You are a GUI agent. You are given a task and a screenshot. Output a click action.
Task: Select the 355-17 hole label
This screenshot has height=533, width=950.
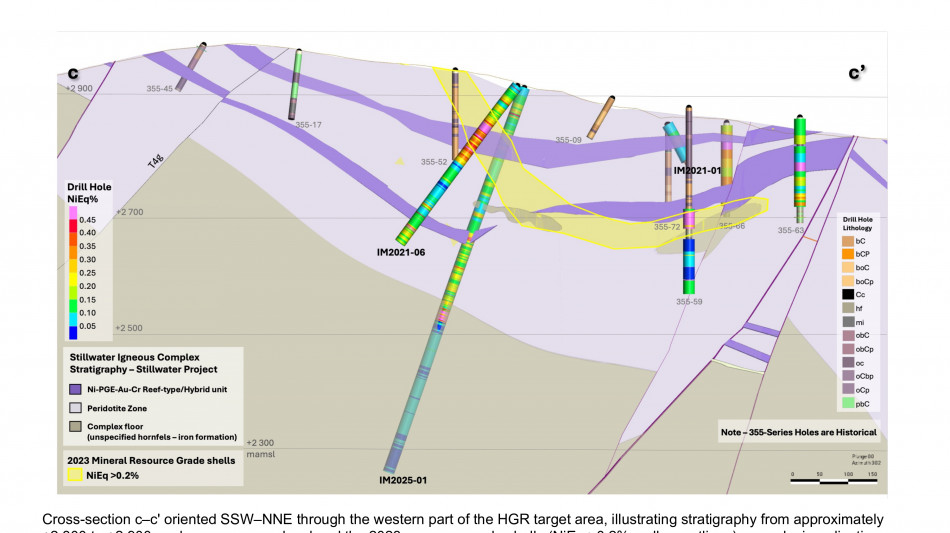[x=308, y=125]
